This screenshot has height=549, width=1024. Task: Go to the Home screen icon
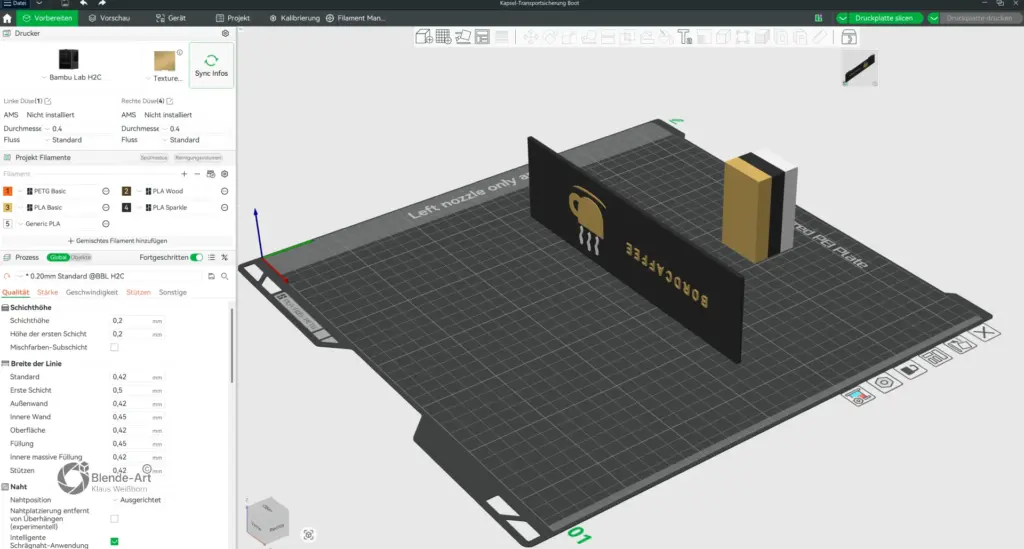[7, 18]
